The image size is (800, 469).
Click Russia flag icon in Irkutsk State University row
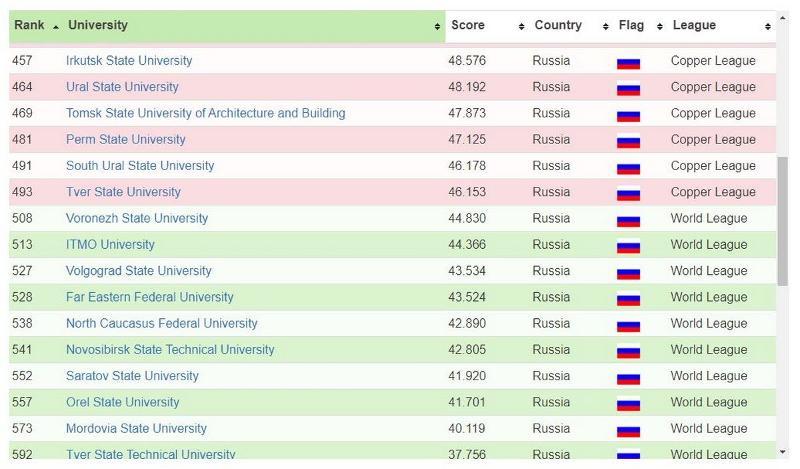[x=628, y=62]
